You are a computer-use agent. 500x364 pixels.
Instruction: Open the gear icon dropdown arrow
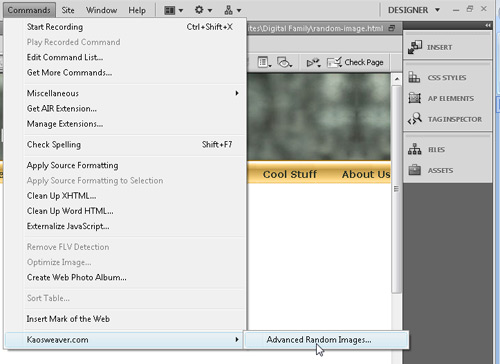coord(210,10)
